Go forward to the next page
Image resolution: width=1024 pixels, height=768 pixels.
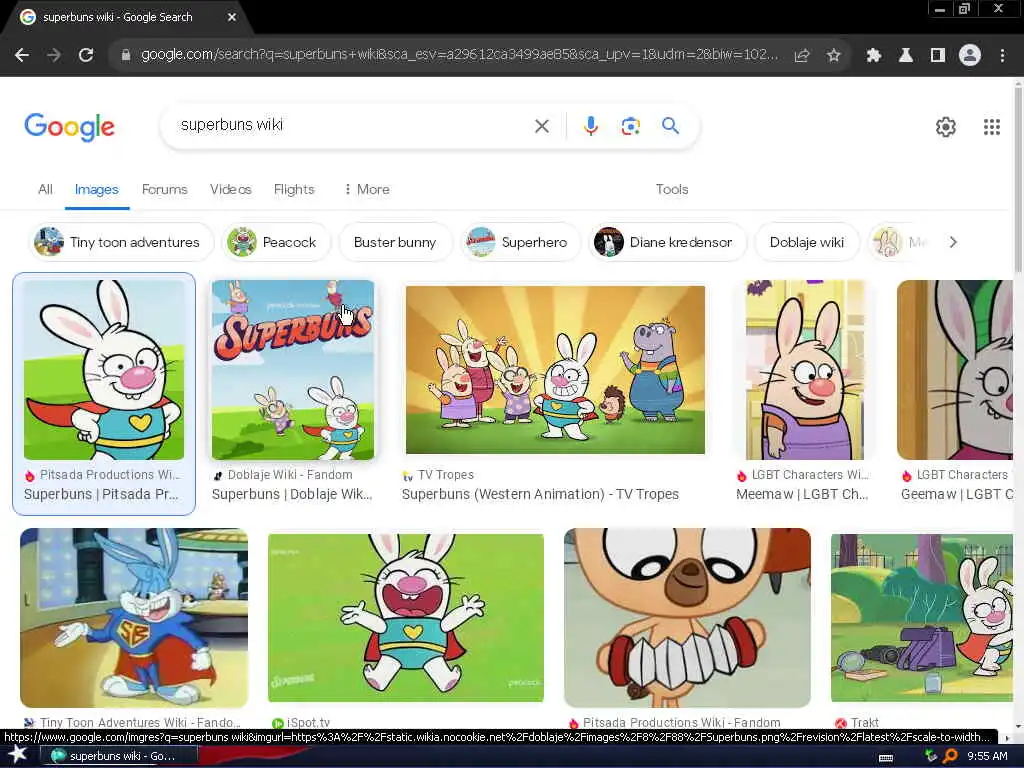[x=54, y=56]
